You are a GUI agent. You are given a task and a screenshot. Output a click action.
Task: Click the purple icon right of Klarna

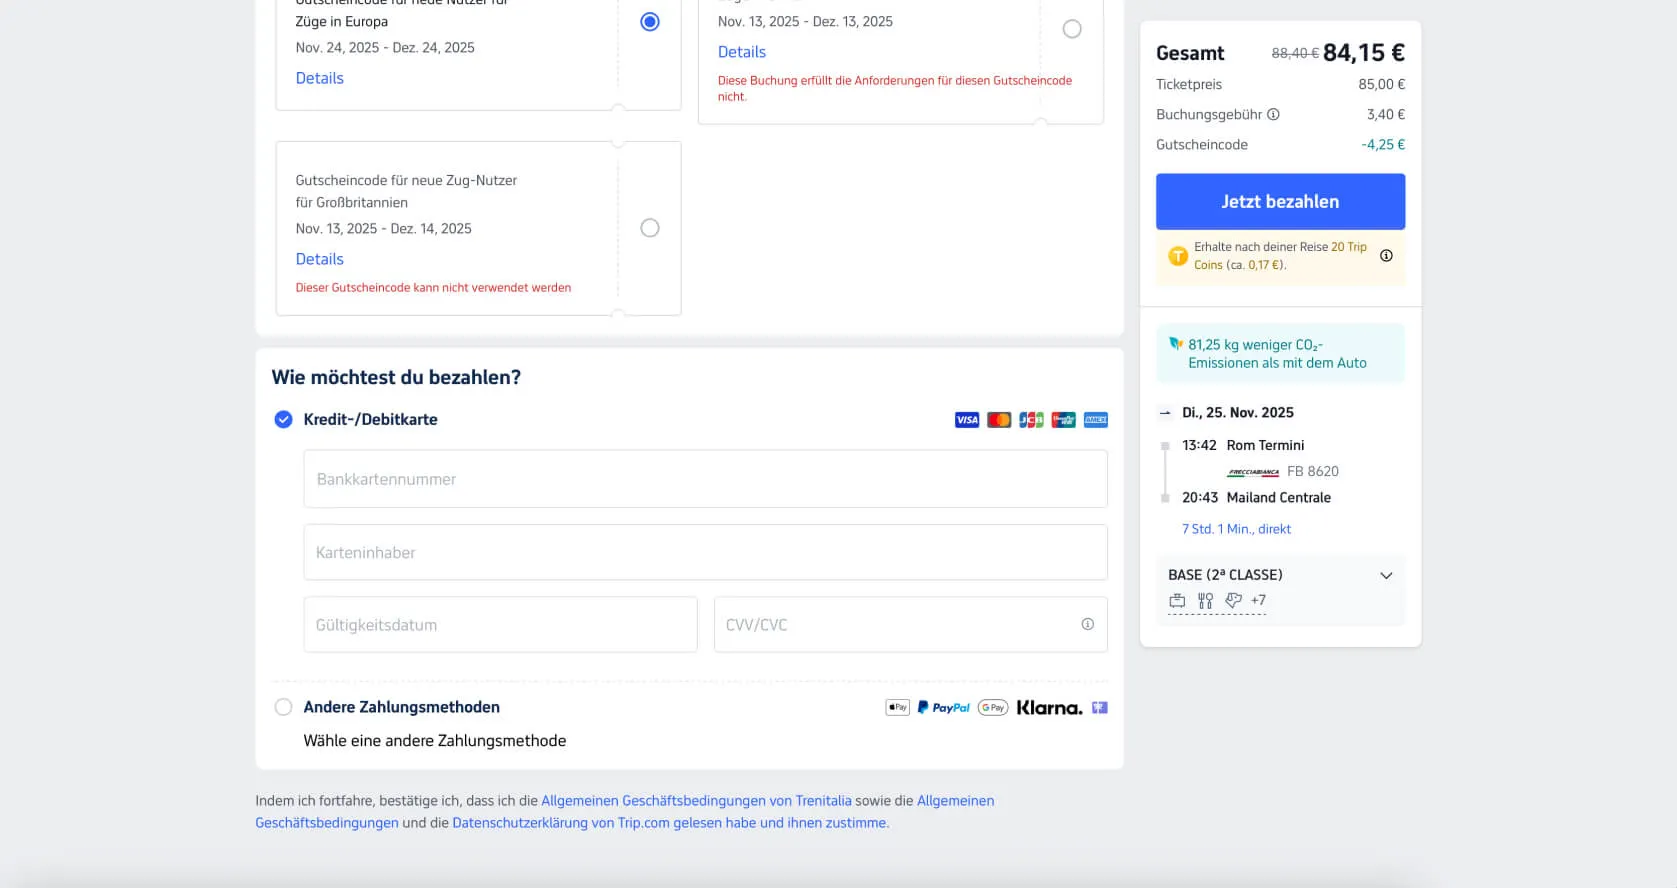1100,708
